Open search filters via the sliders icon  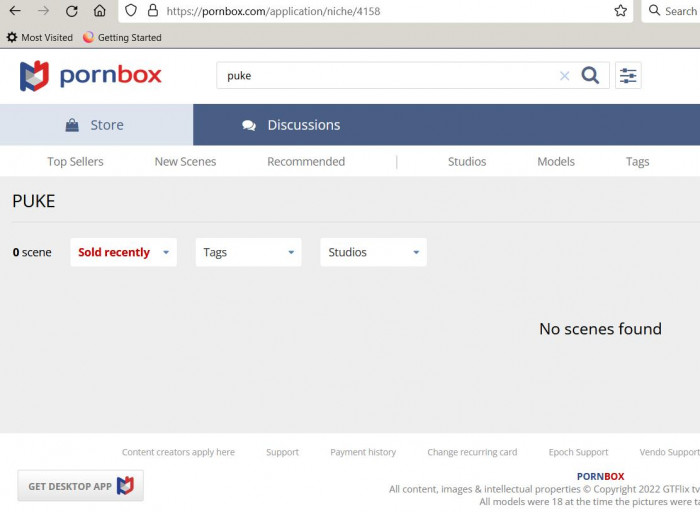pyautogui.click(x=628, y=76)
